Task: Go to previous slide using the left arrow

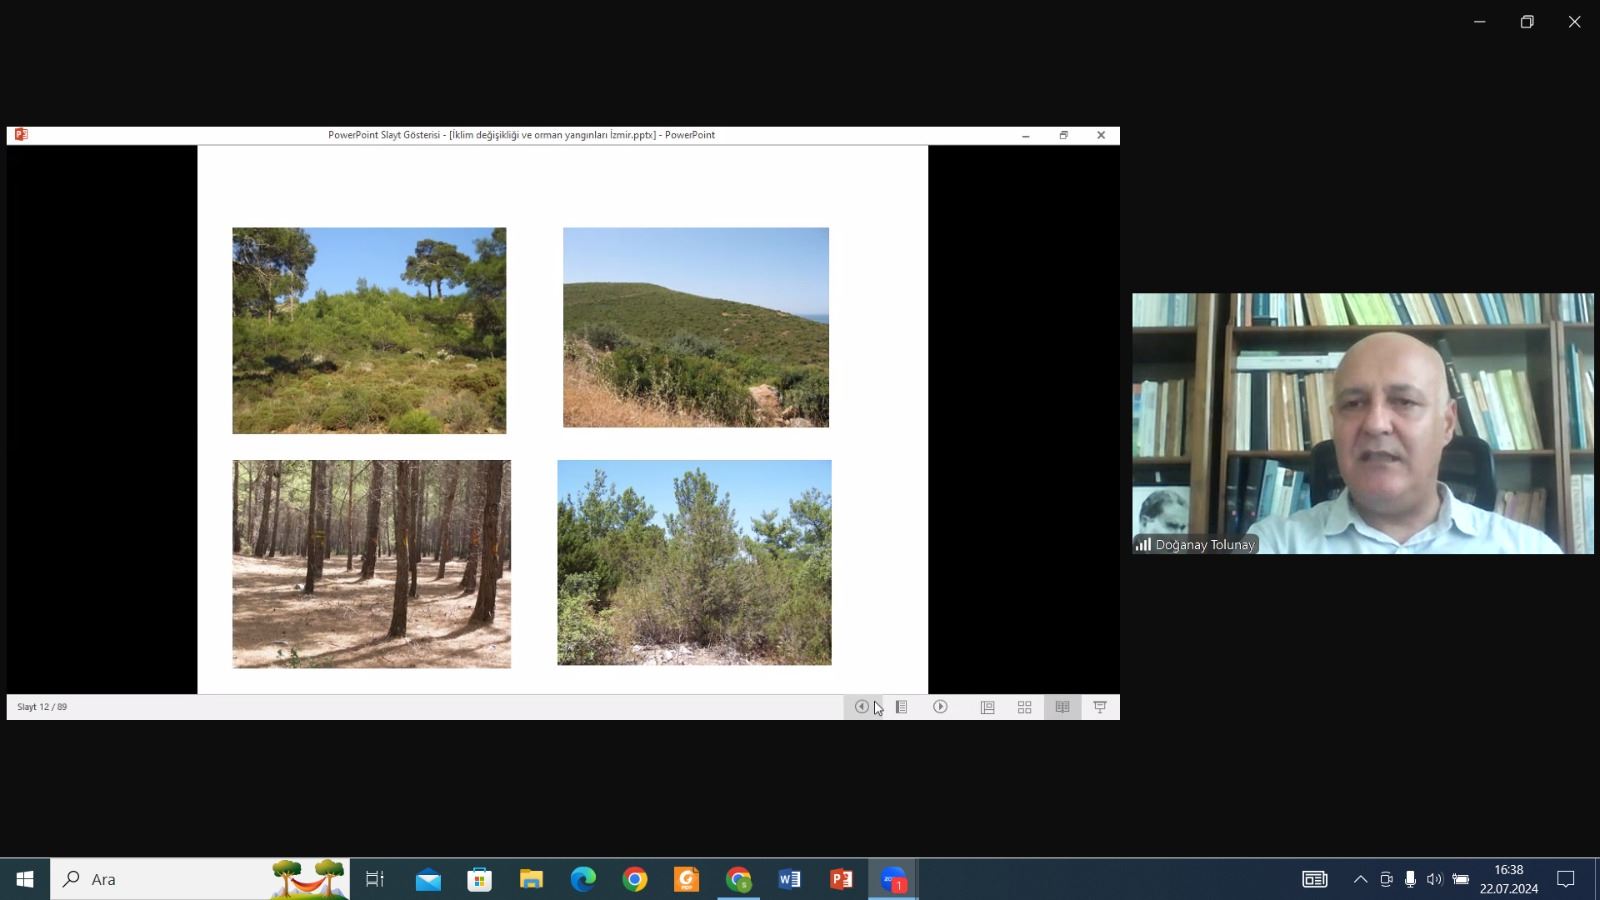Action: coord(861,707)
